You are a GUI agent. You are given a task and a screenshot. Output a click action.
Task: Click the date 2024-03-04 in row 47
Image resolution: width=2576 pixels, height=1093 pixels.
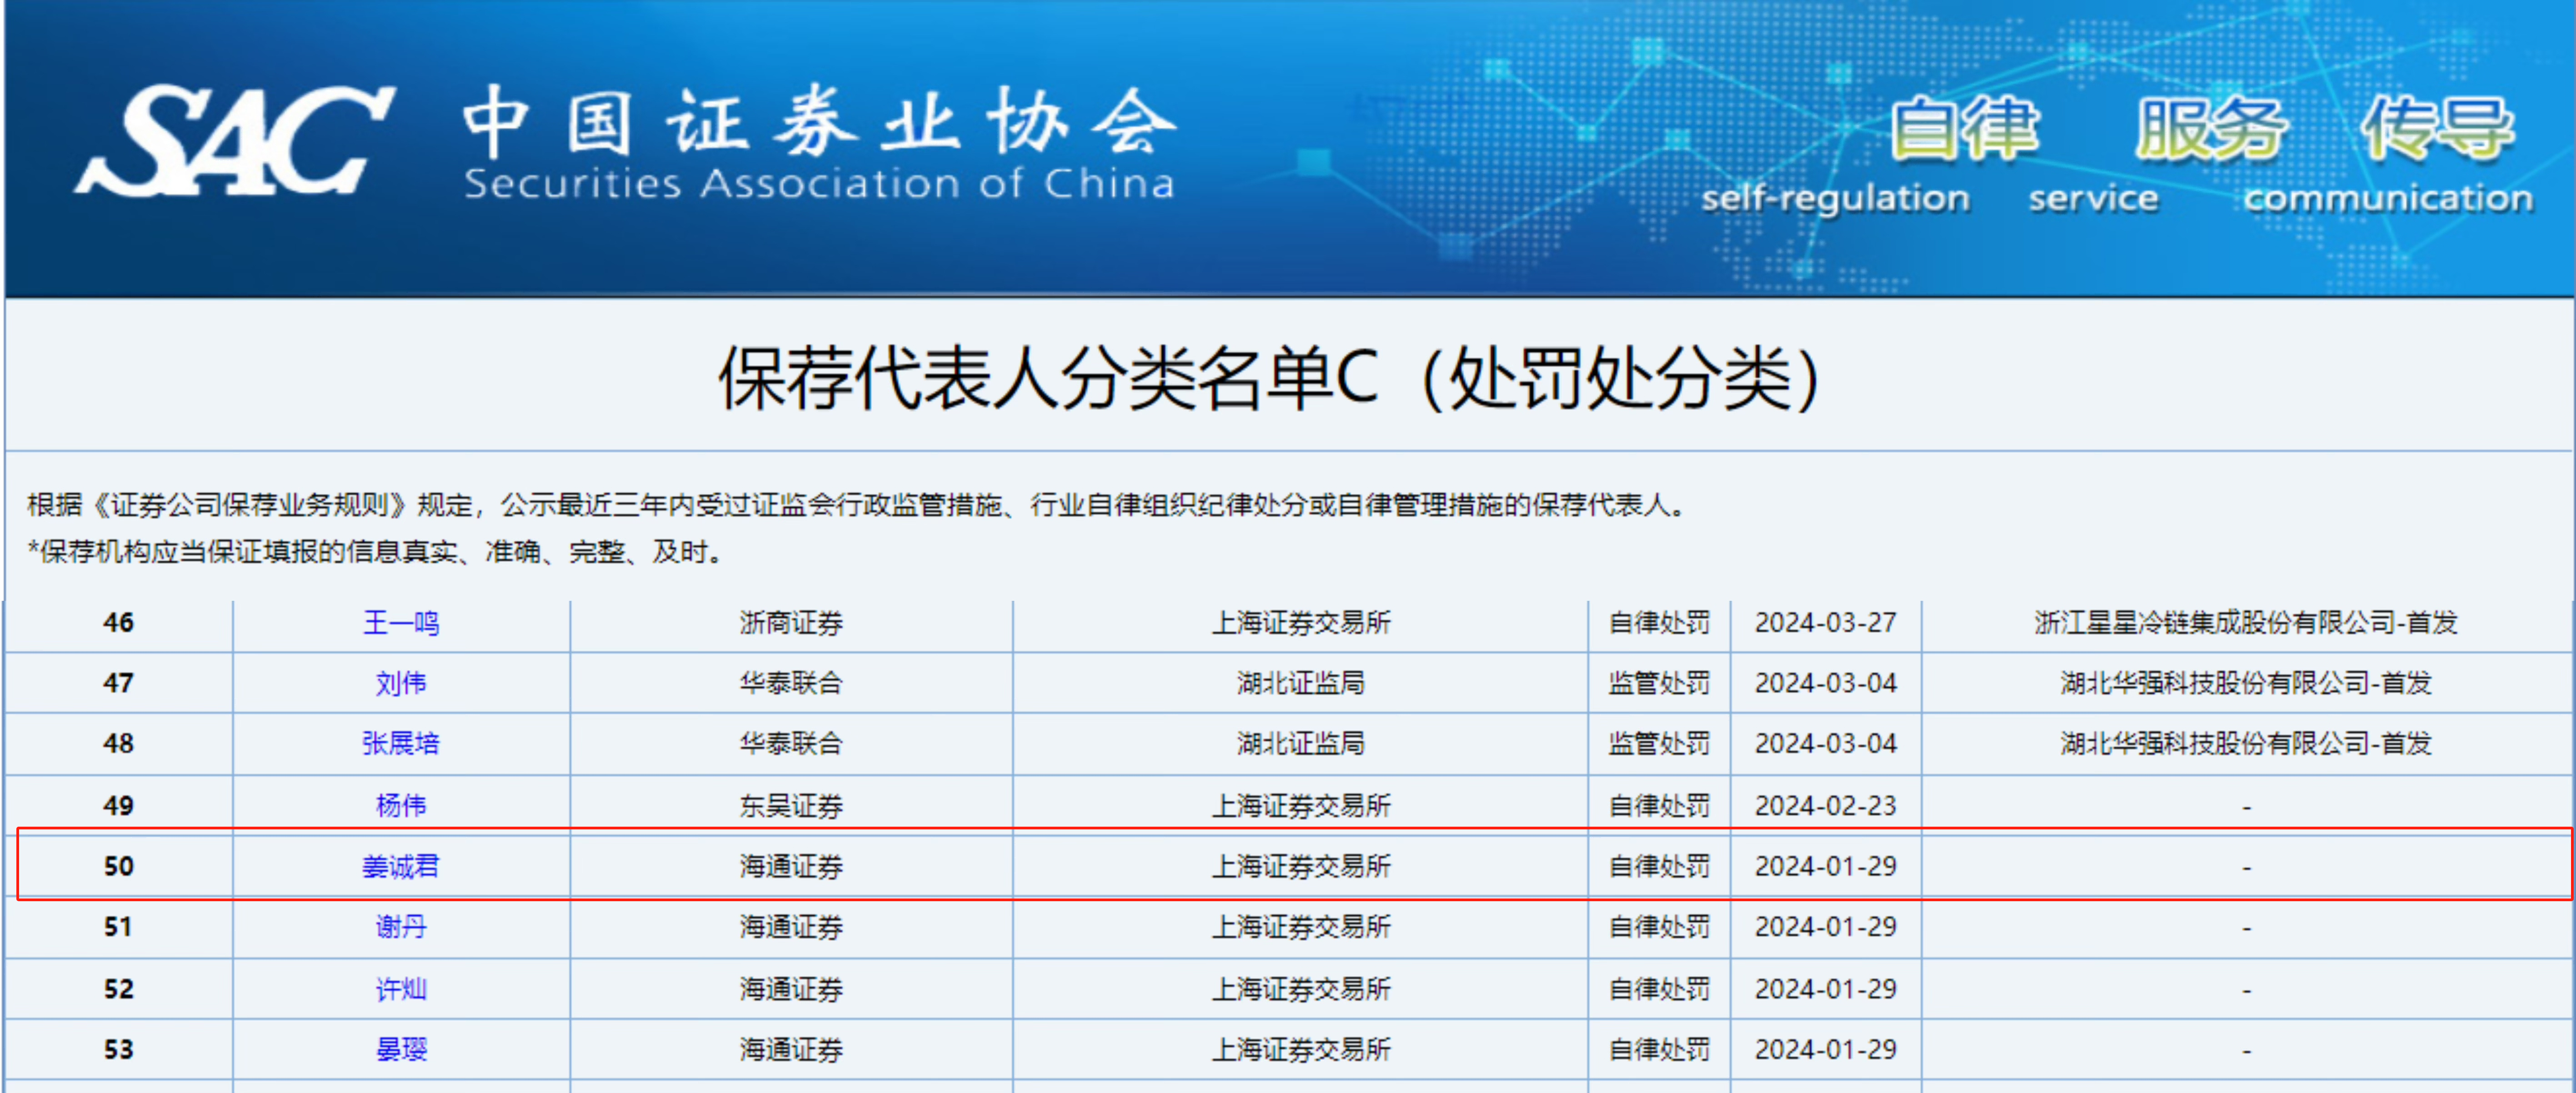point(1825,683)
